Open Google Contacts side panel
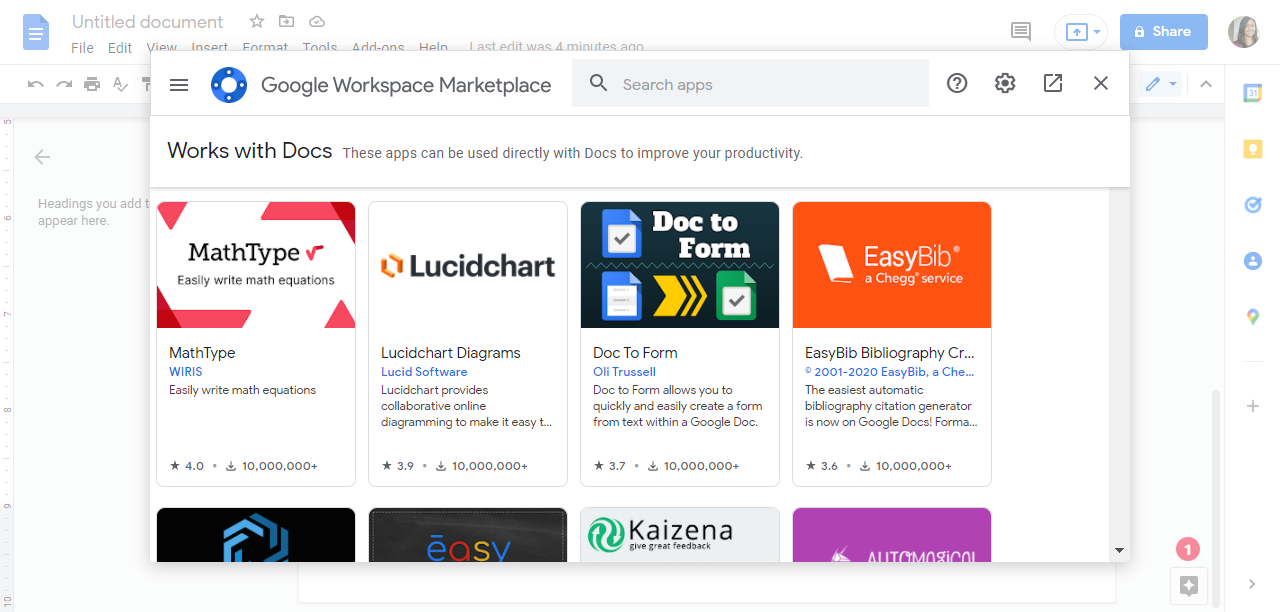 point(1252,261)
